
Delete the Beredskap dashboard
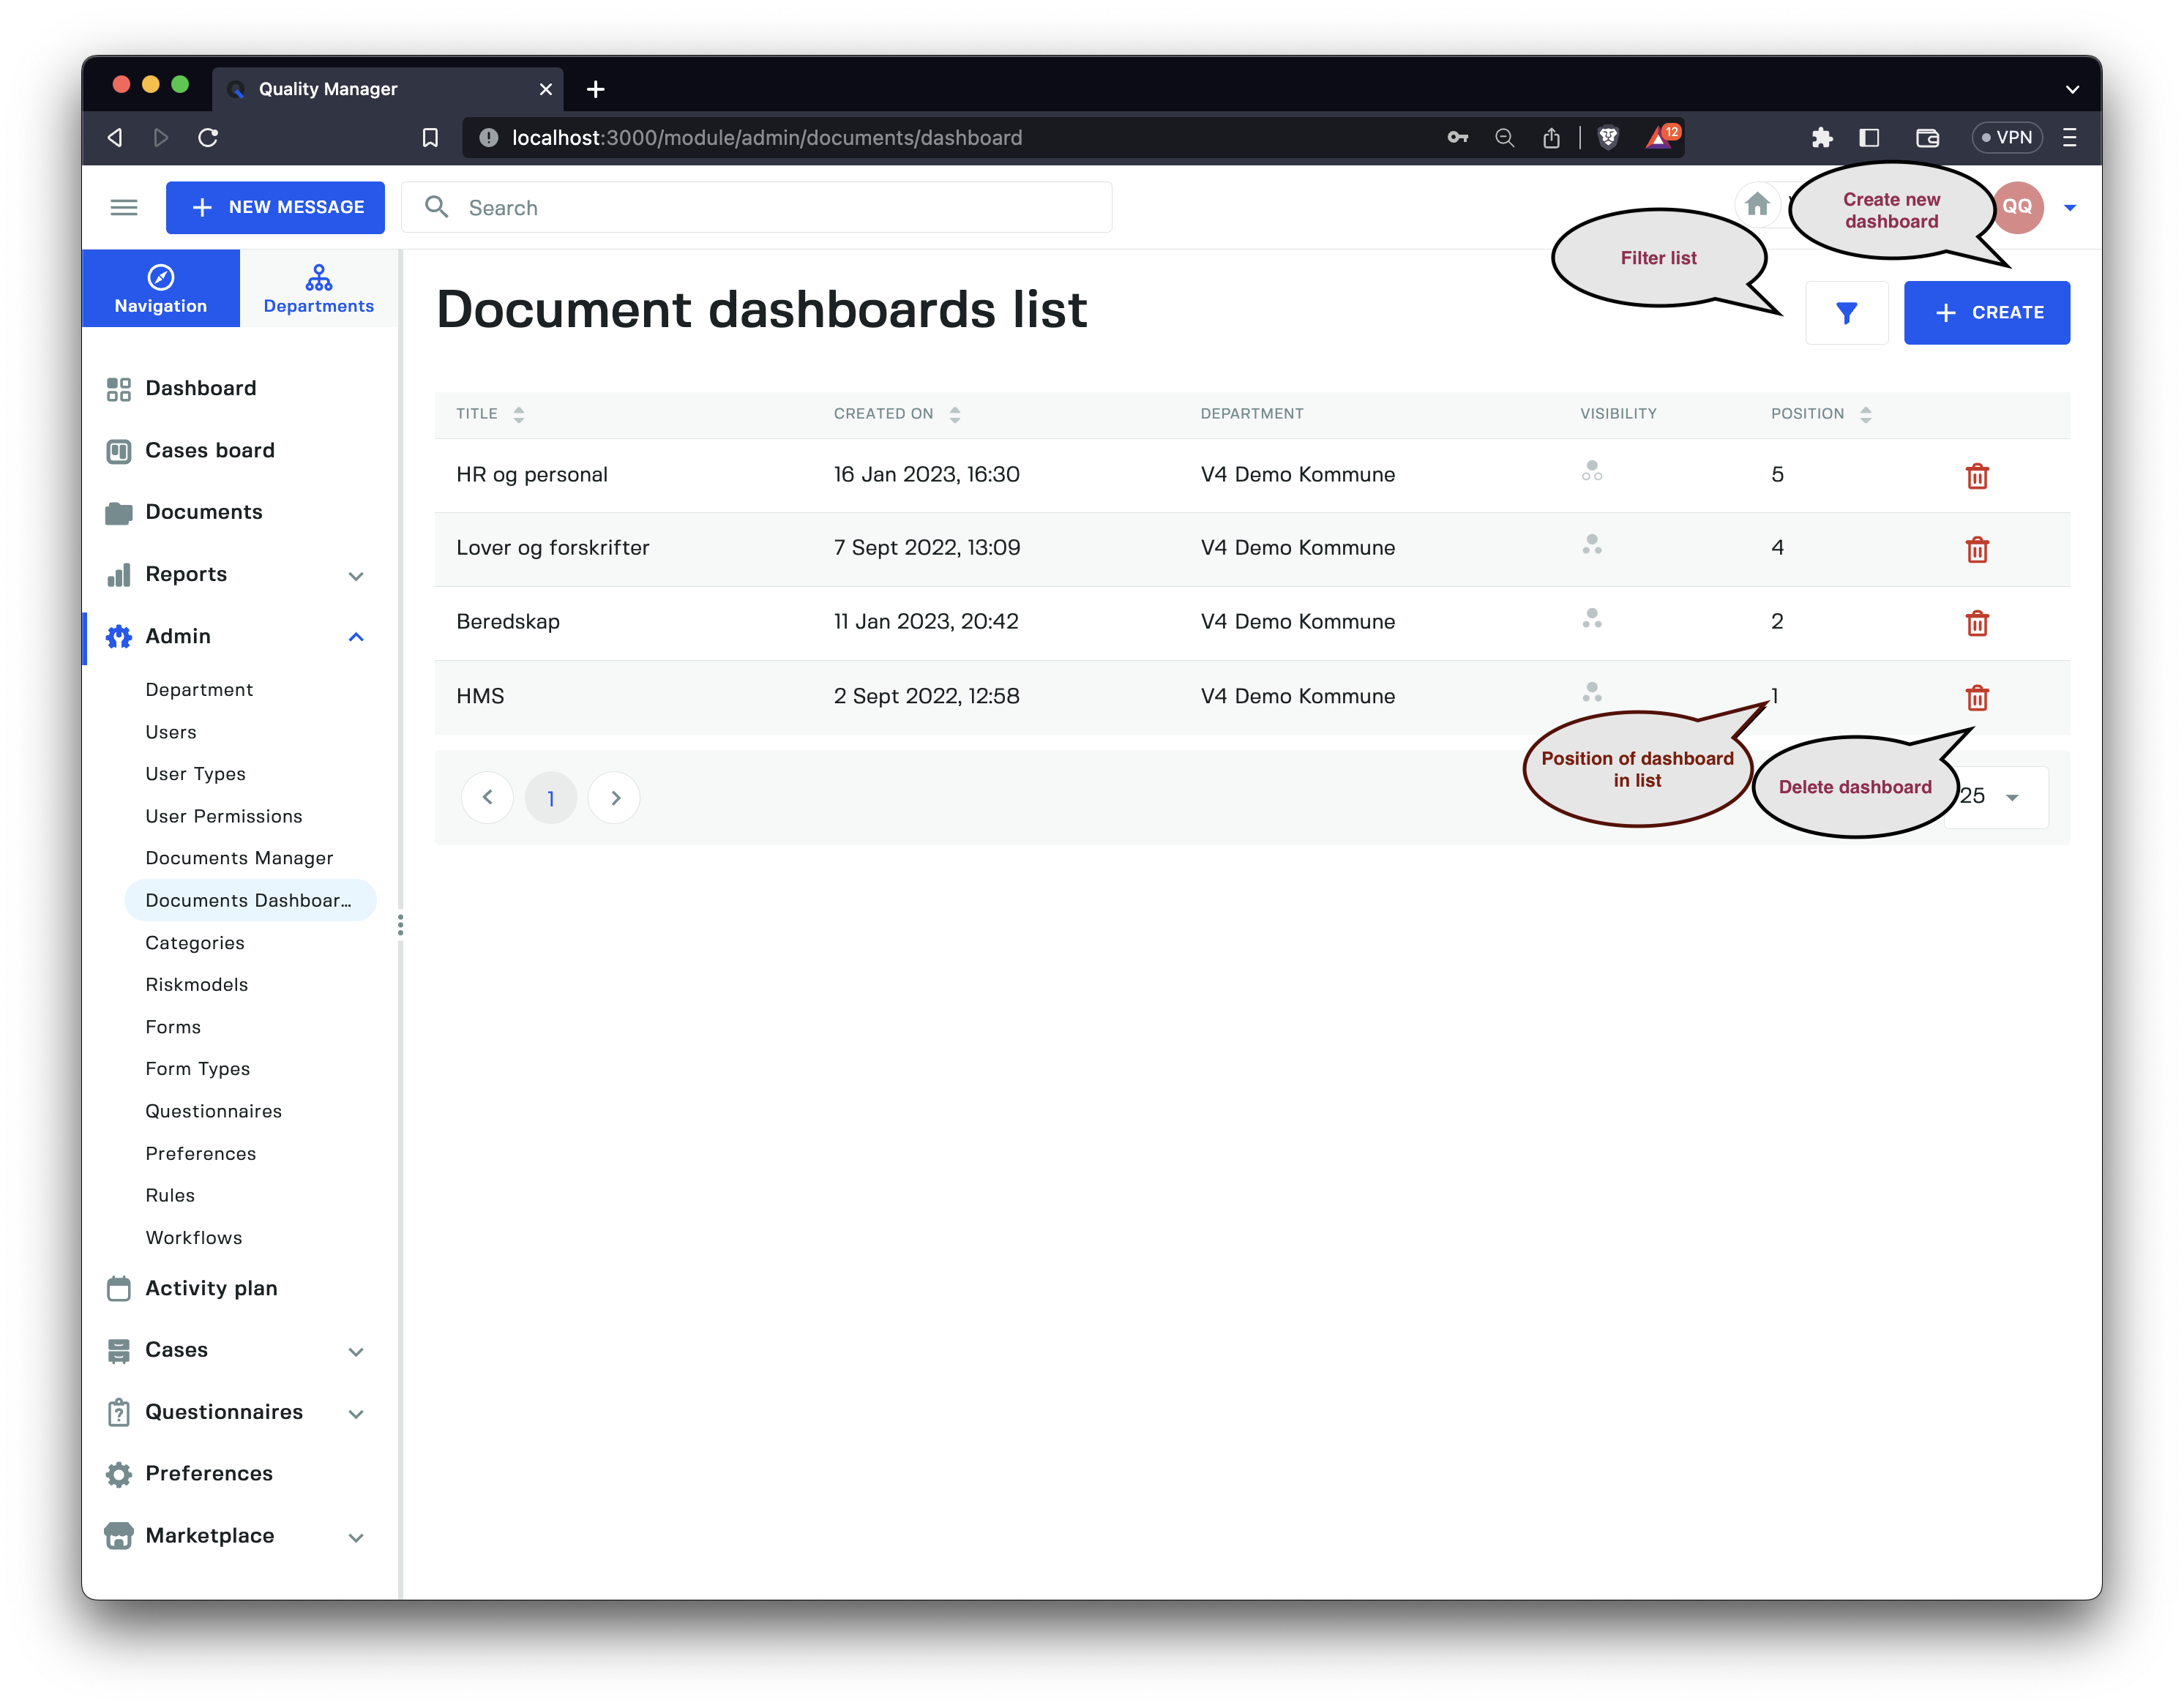click(1977, 624)
